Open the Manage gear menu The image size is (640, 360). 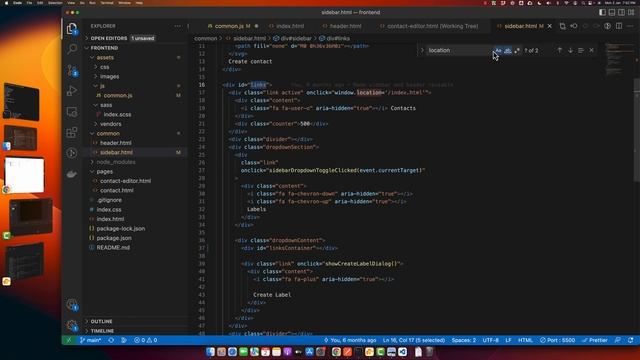[72, 325]
